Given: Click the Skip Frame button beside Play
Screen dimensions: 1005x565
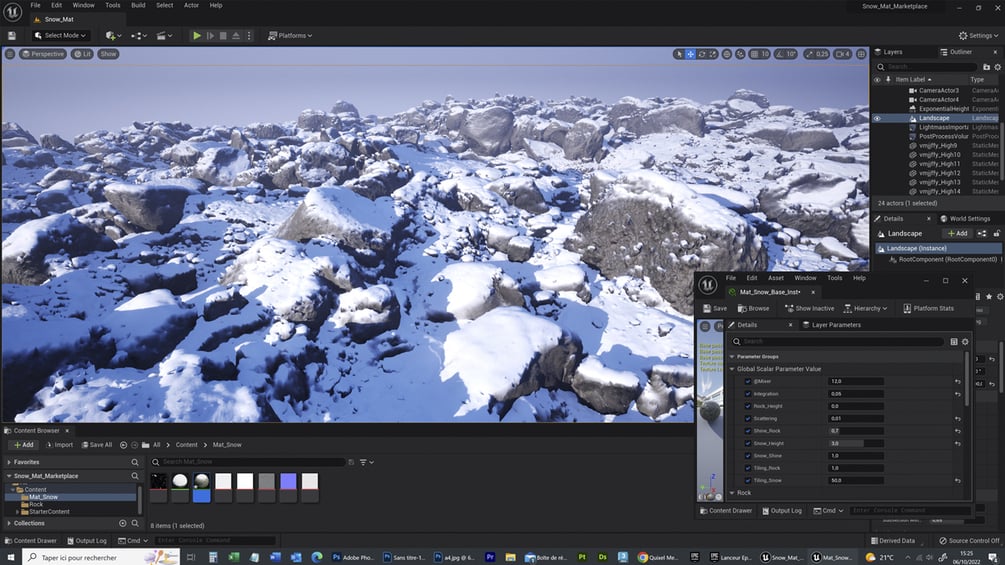Looking at the screenshot, I should pos(210,36).
